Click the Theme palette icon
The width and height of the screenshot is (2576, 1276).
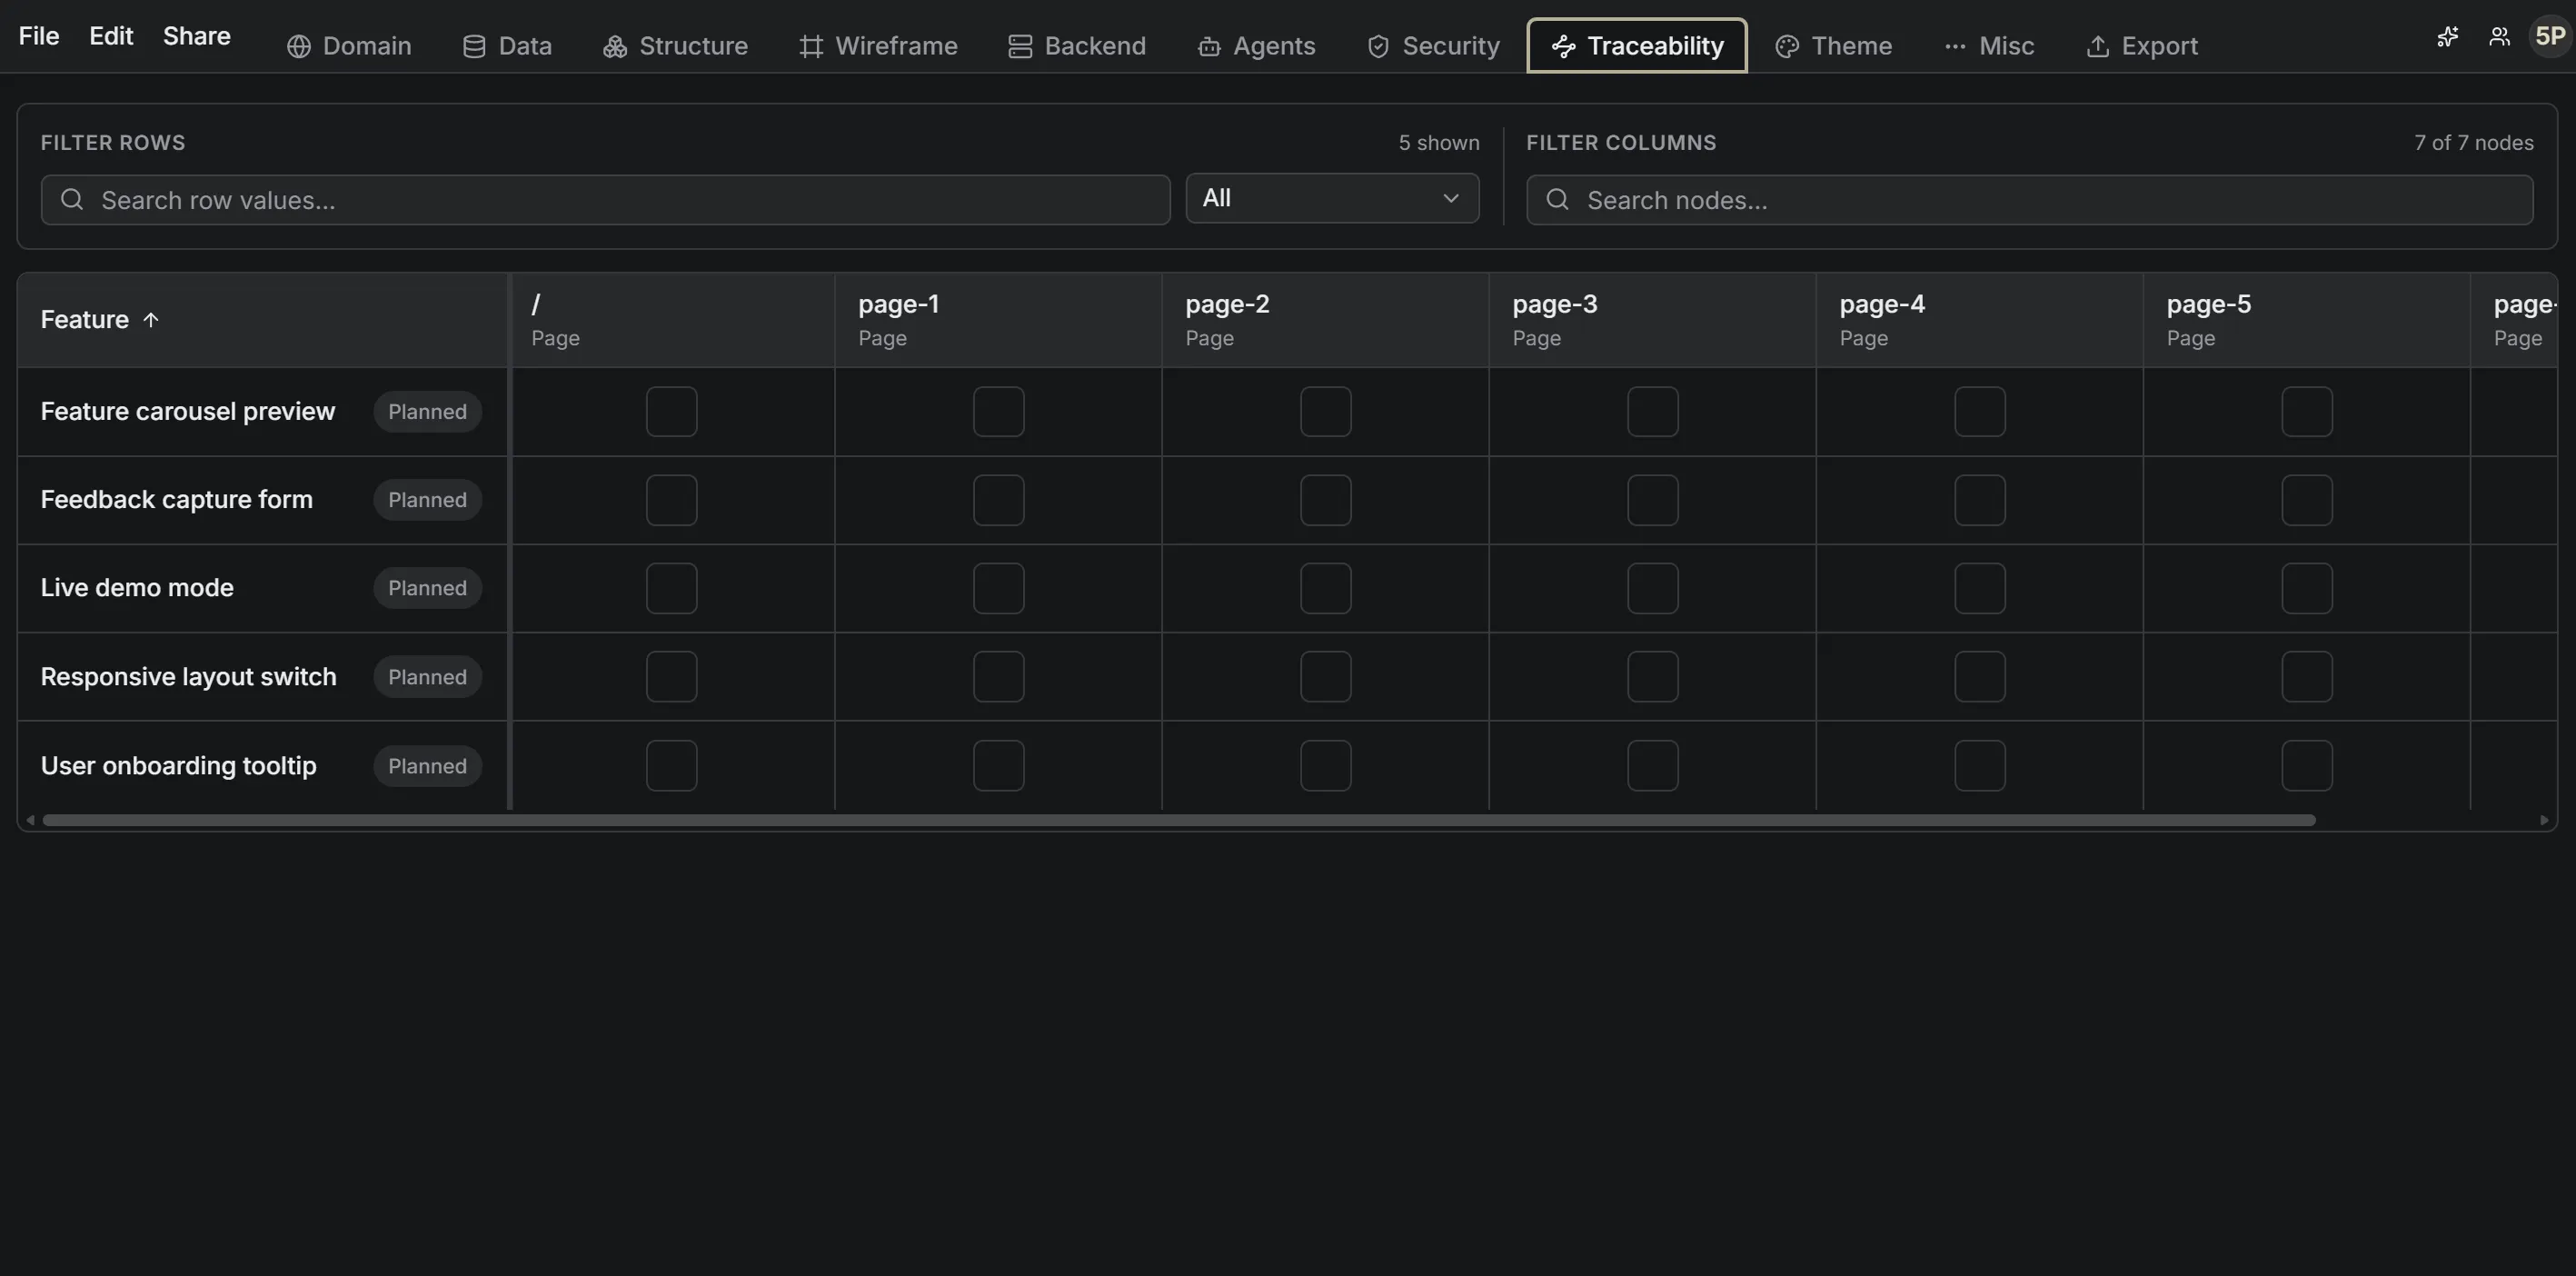point(1787,47)
